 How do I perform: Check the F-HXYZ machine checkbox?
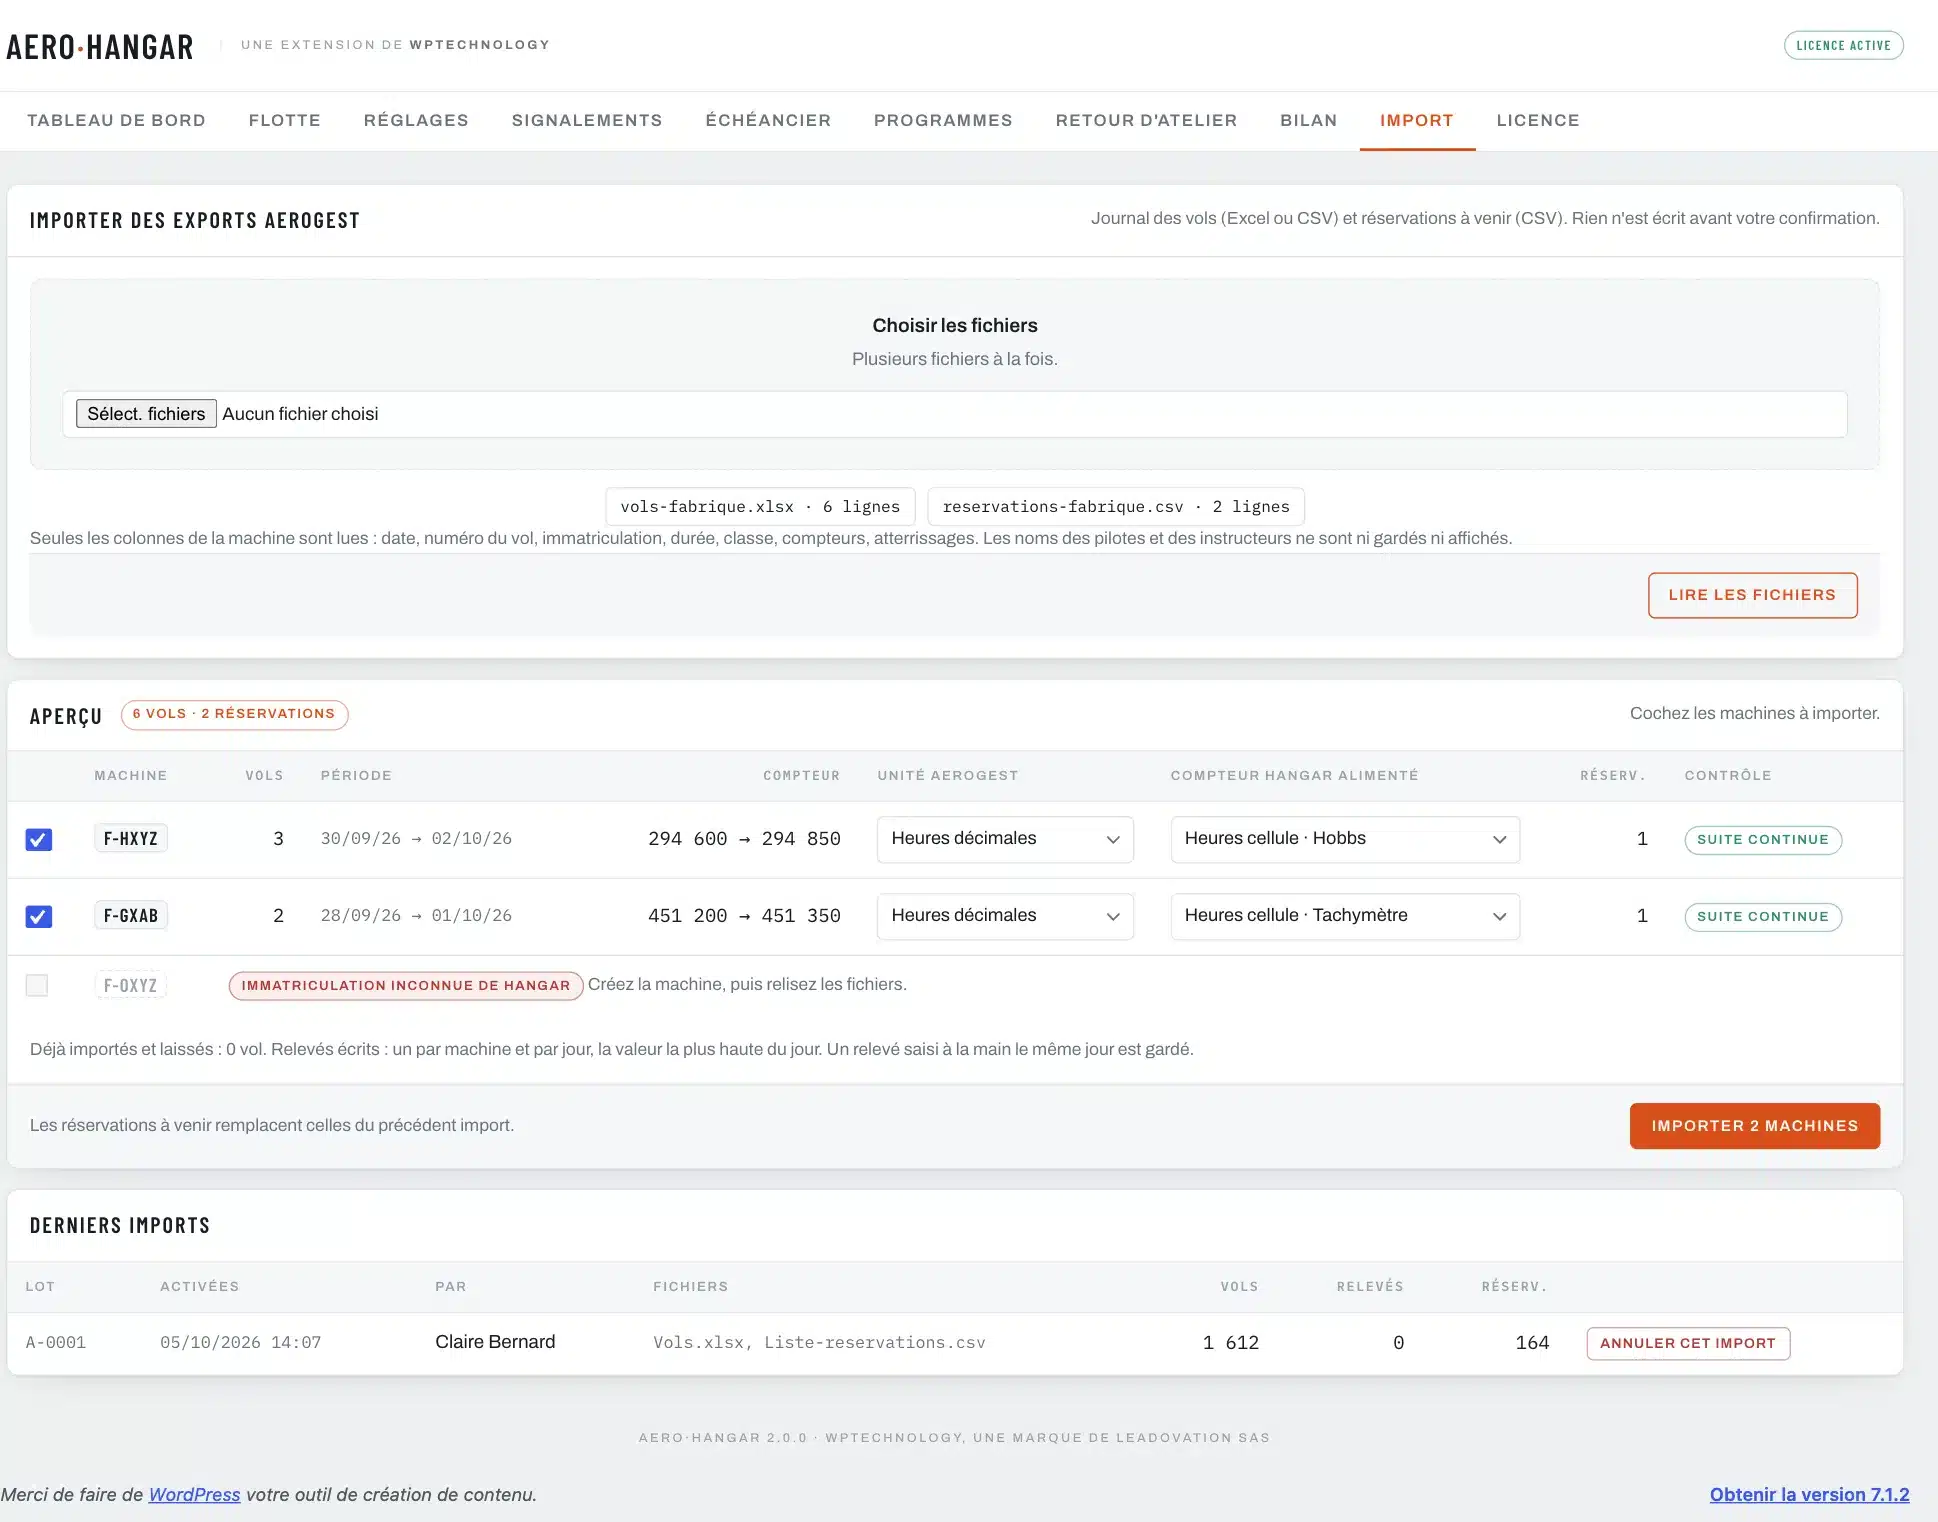click(x=38, y=839)
